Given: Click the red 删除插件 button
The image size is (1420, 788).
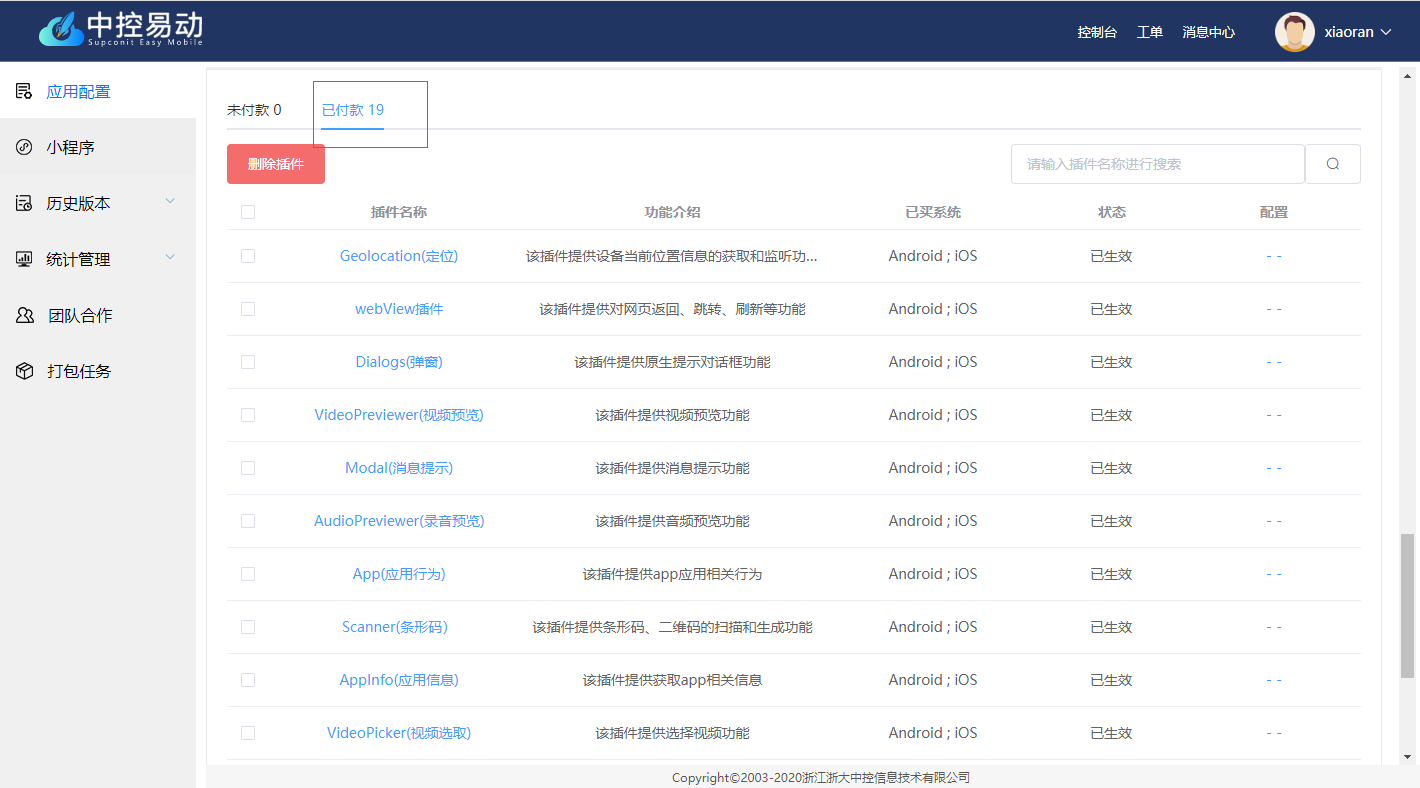Looking at the screenshot, I should pyautogui.click(x=276, y=164).
